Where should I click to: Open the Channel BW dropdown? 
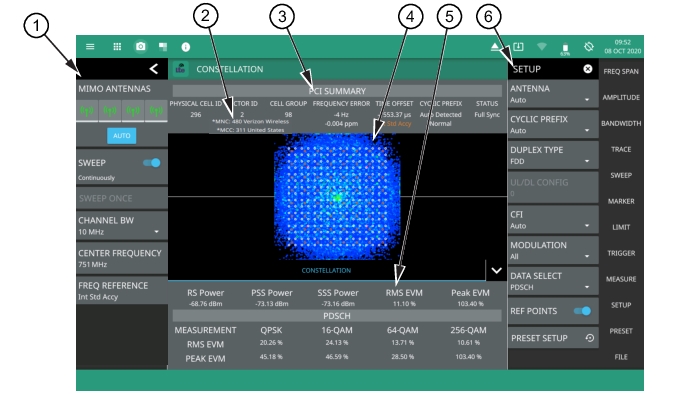click(x=122, y=226)
